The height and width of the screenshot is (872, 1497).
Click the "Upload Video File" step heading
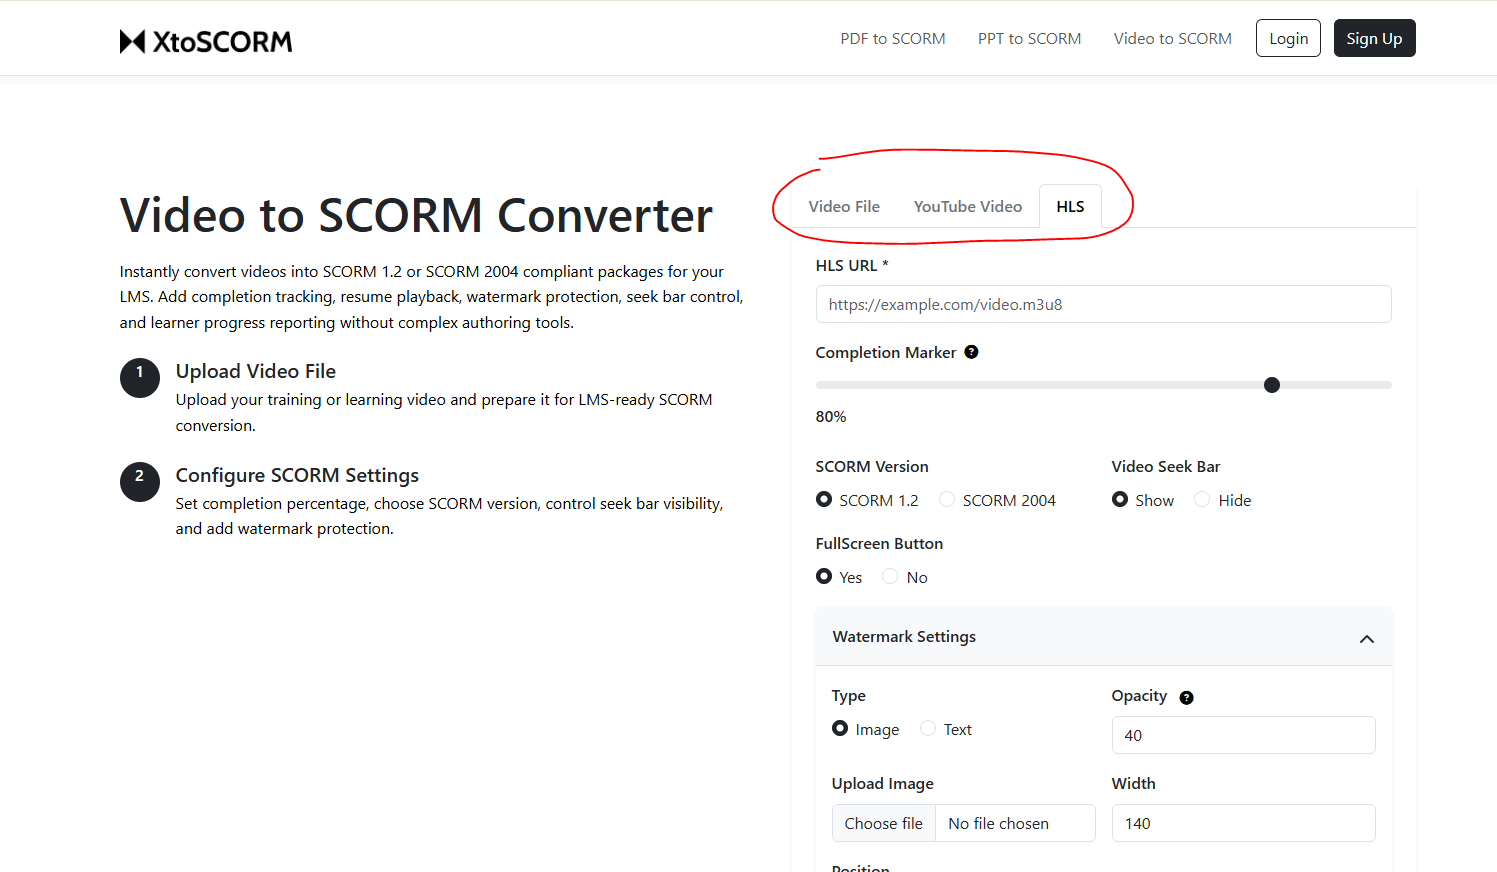256,371
